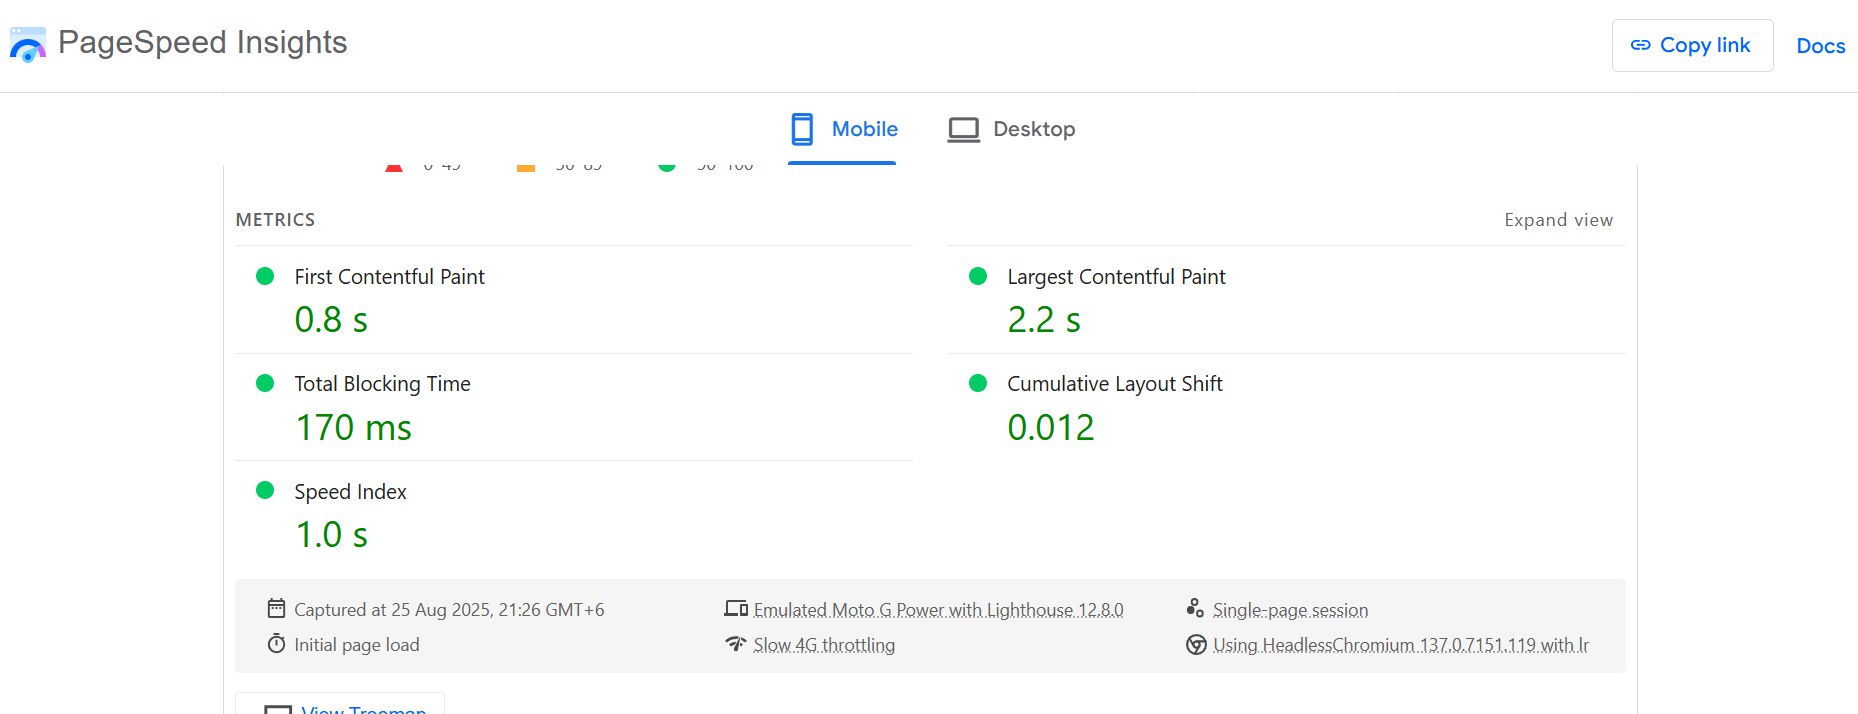Viewport: 1858px width, 714px height.
Task: Click the green dot beside Speed Index
Action: pyautogui.click(x=265, y=490)
